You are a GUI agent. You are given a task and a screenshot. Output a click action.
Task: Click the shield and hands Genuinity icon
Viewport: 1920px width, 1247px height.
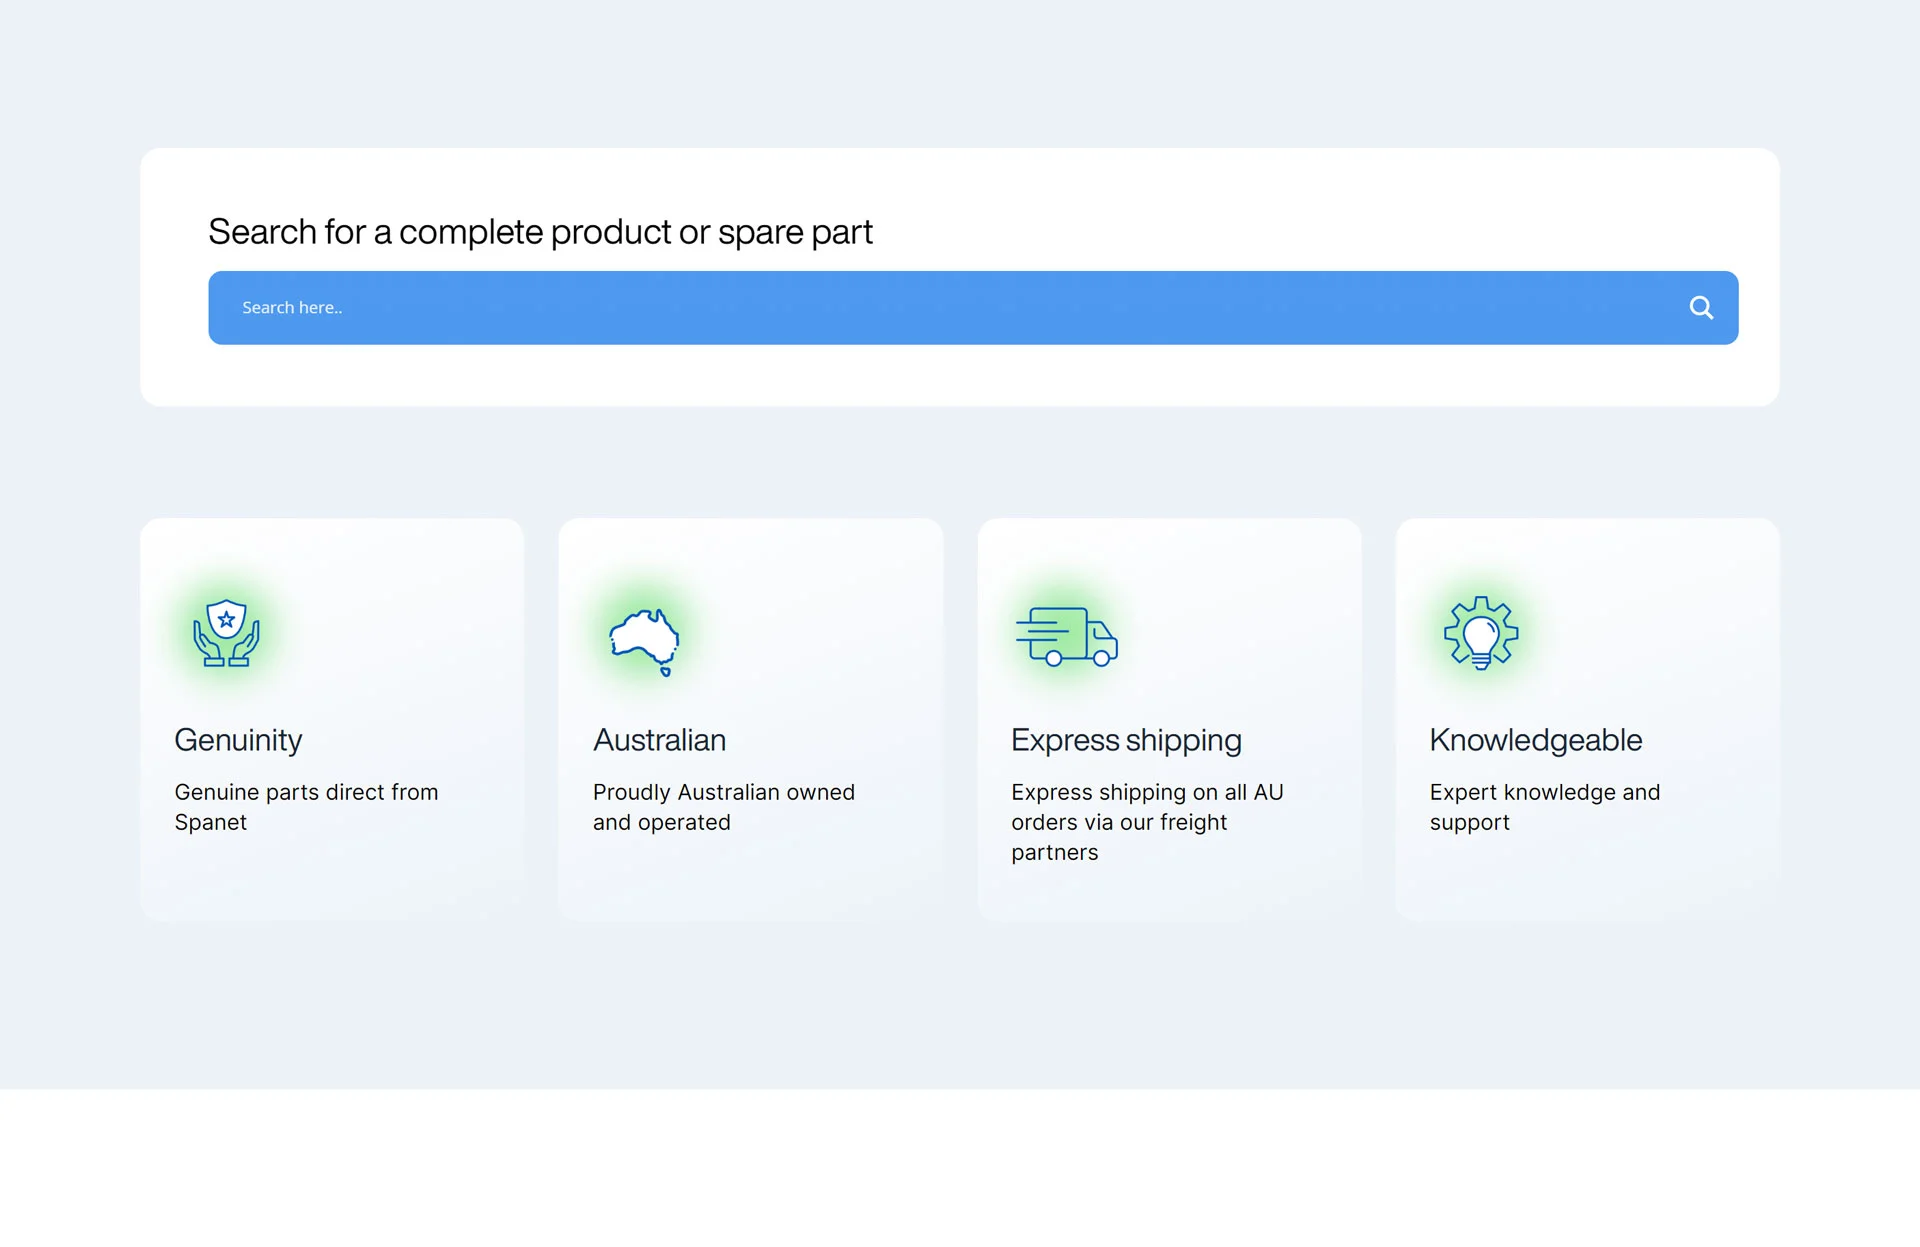(227, 633)
